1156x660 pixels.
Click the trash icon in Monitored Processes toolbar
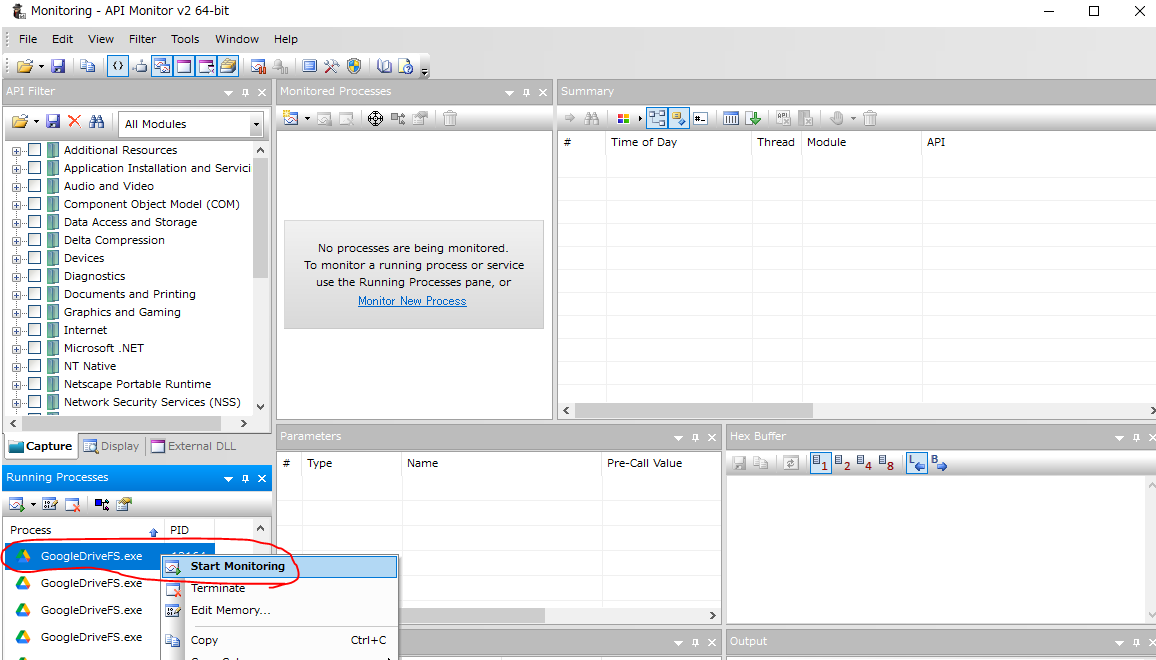pos(450,118)
